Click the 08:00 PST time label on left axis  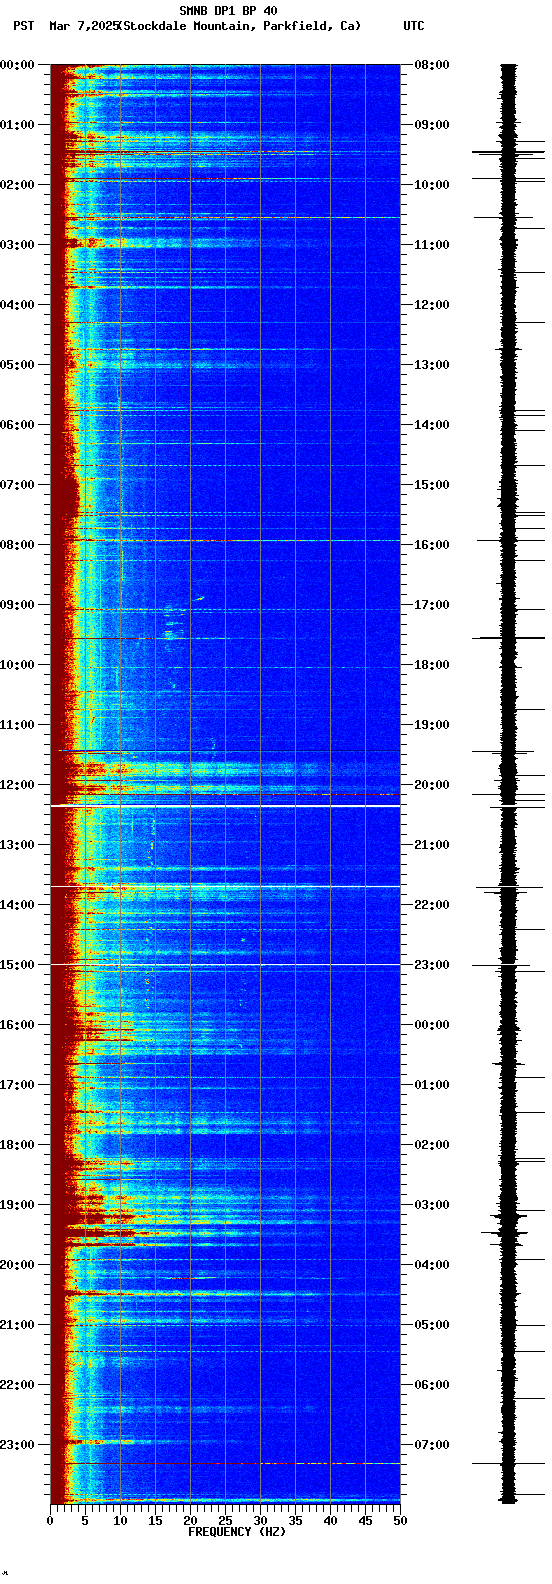point(16,545)
